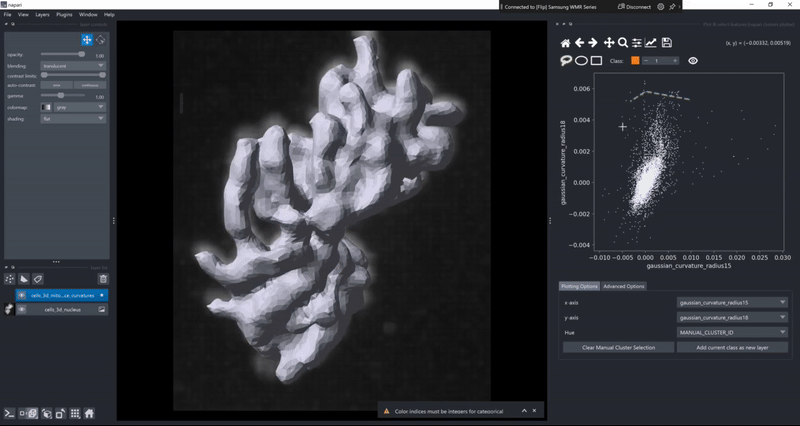800x426 pixels.
Task: Add a new labels layer
Action: (38, 279)
